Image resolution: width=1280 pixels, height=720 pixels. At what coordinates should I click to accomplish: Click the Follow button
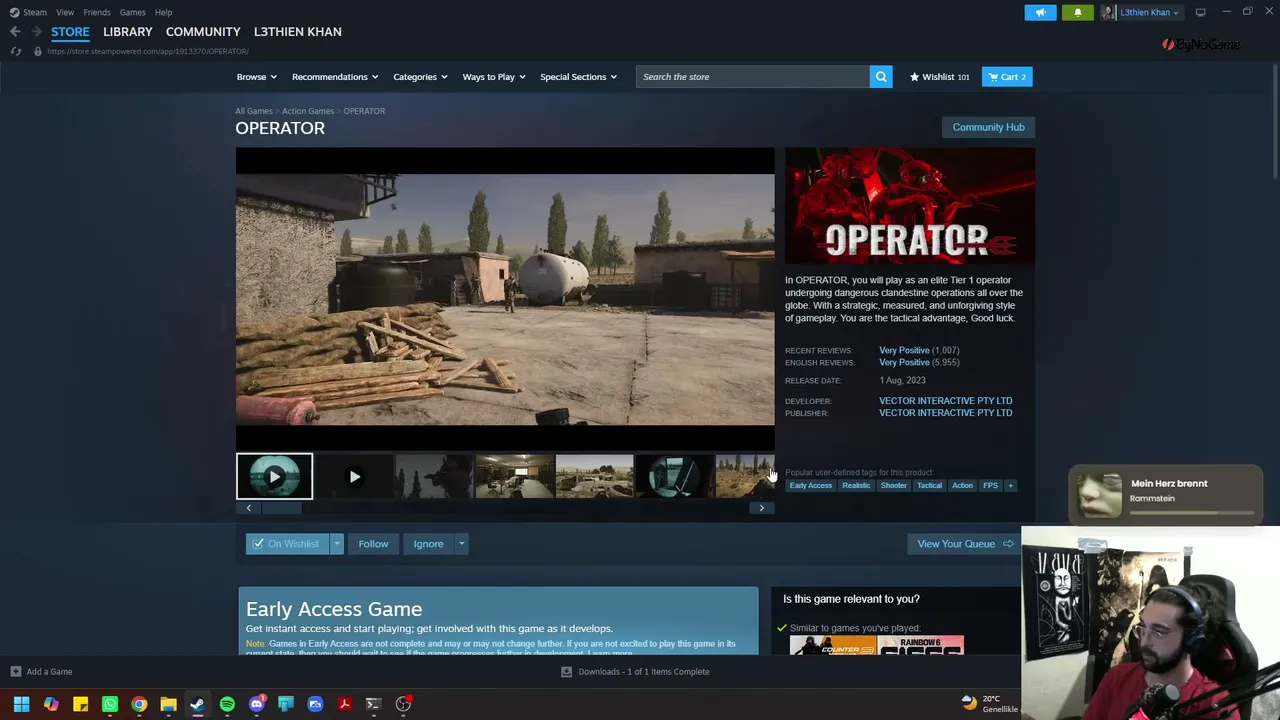373,544
